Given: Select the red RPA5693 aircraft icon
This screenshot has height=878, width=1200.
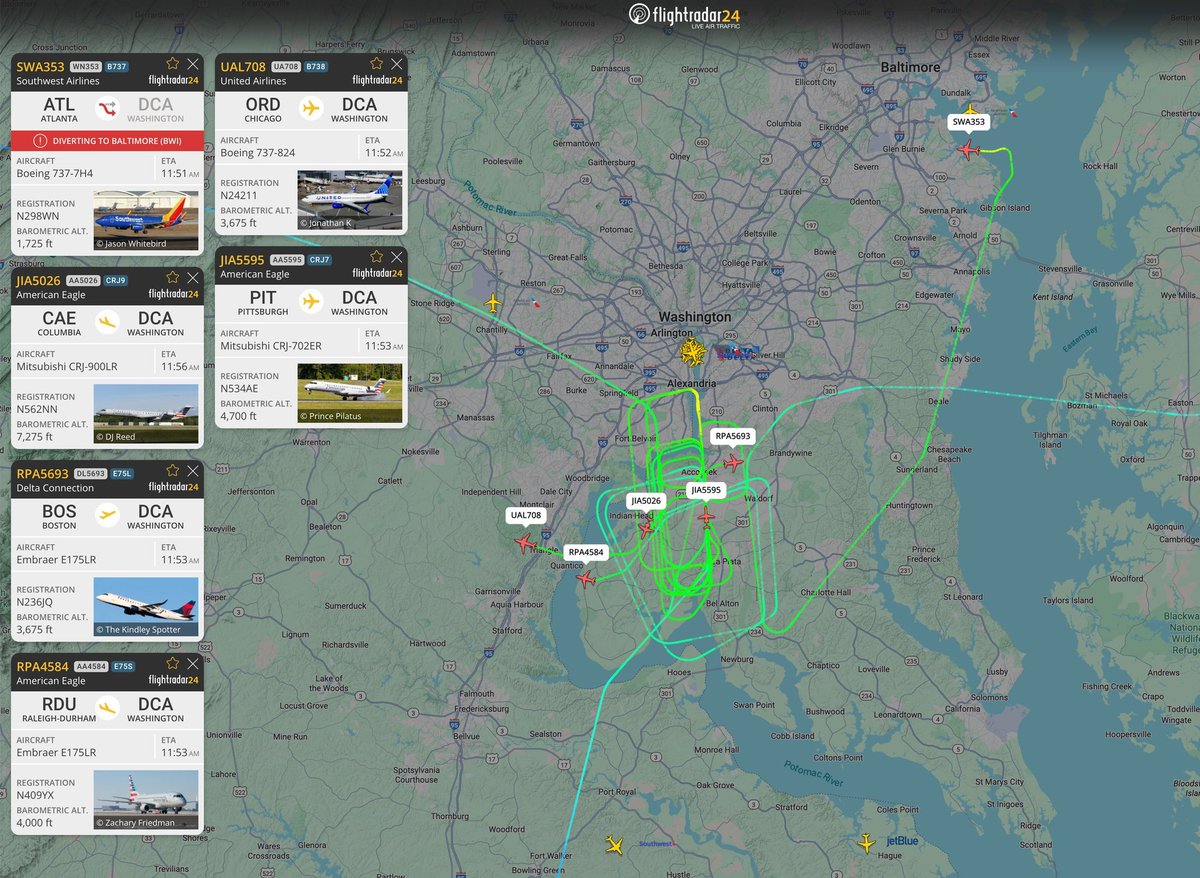Looking at the screenshot, I should pos(733,463).
